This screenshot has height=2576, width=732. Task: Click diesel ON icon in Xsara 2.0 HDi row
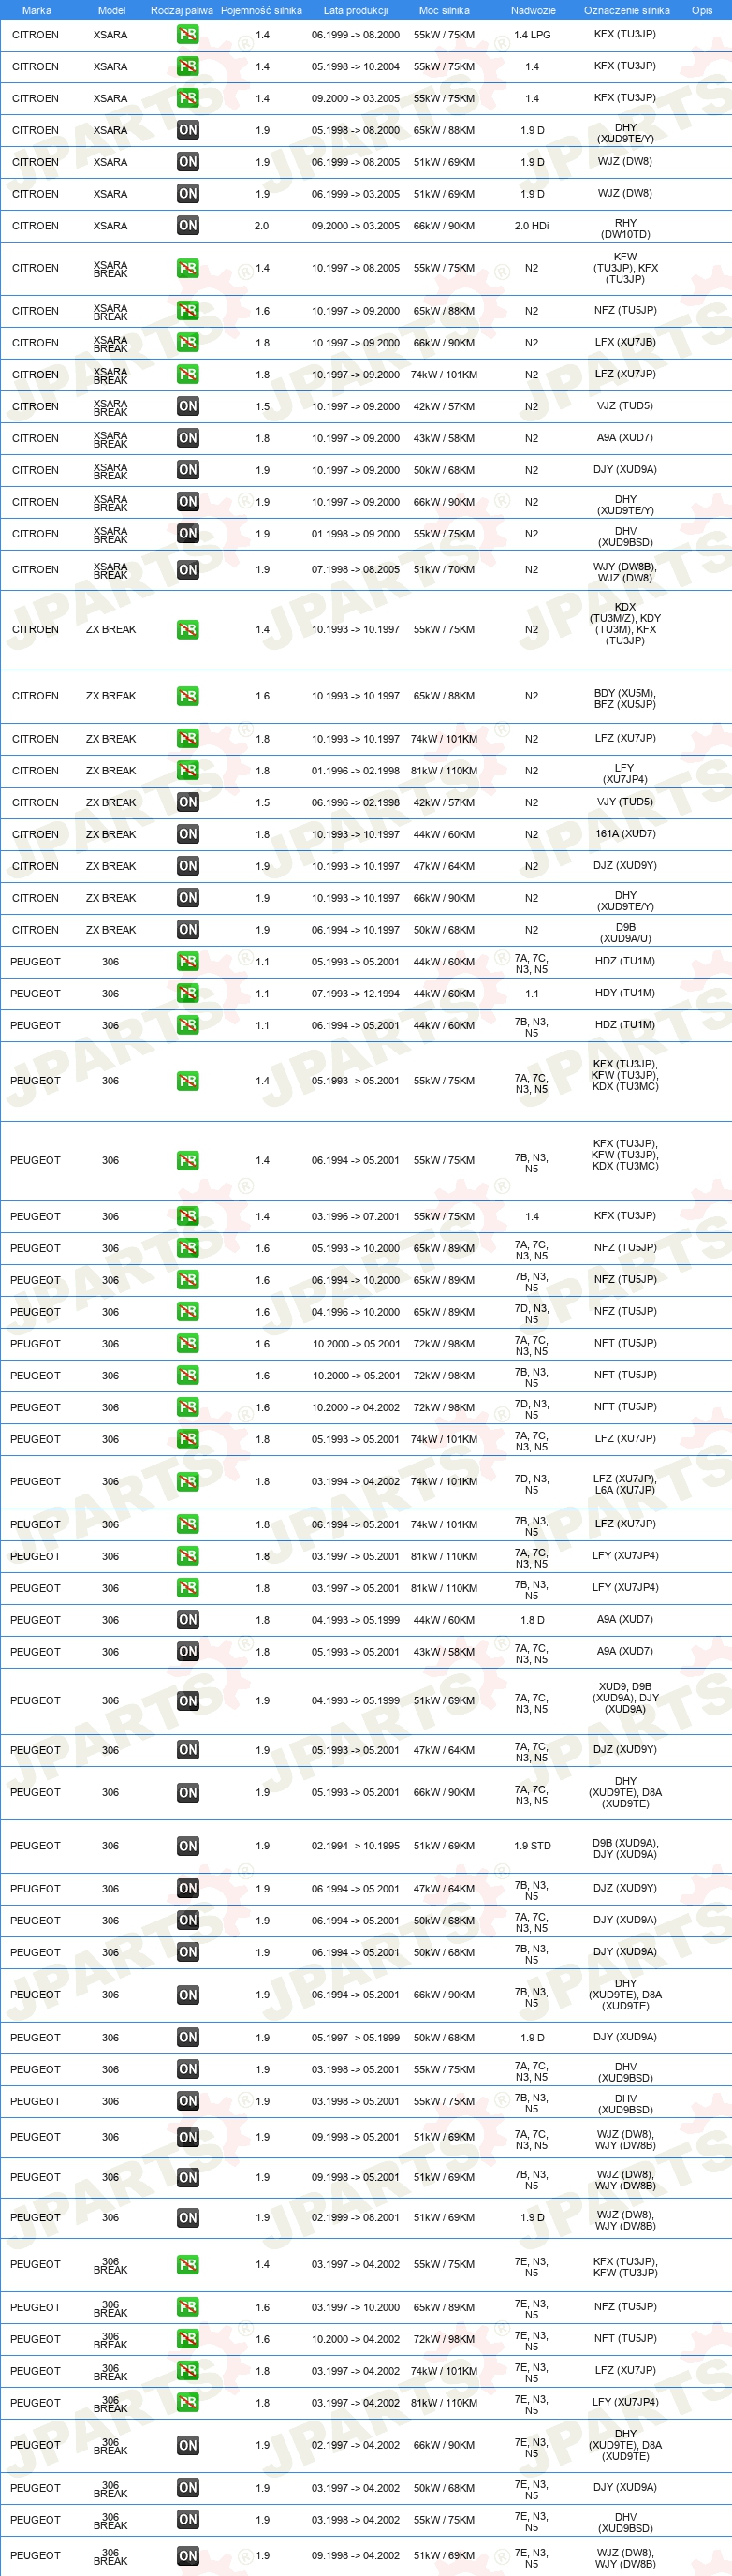pyautogui.click(x=188, y=226)
